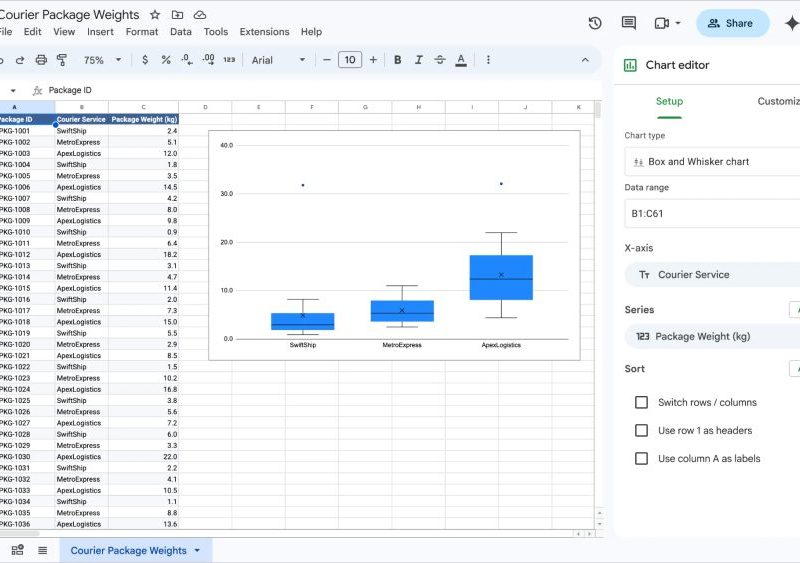Click the MetroExpress box in the chart
Screen dimensions: 800x563
402,311
